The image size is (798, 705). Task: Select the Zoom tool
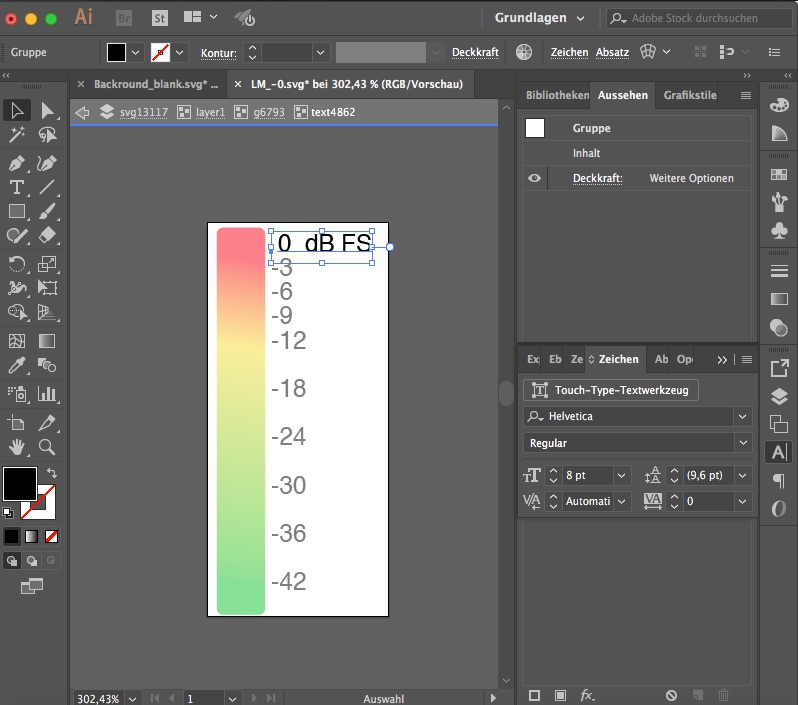(x=47, y=447)
